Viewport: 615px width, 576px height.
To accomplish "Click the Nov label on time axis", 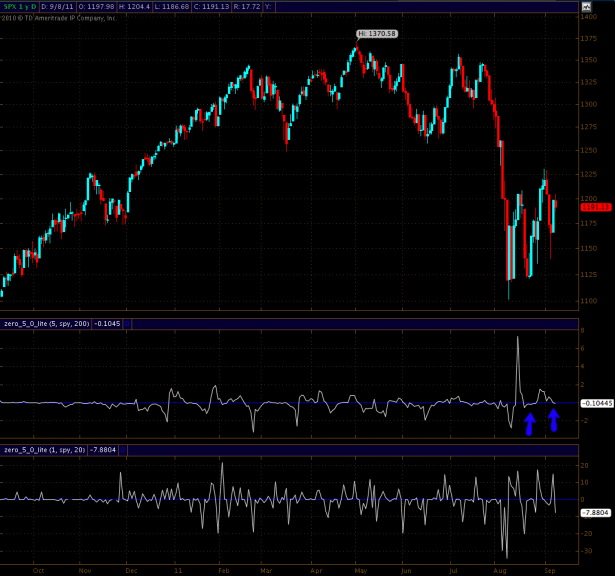I will [85, 571].
